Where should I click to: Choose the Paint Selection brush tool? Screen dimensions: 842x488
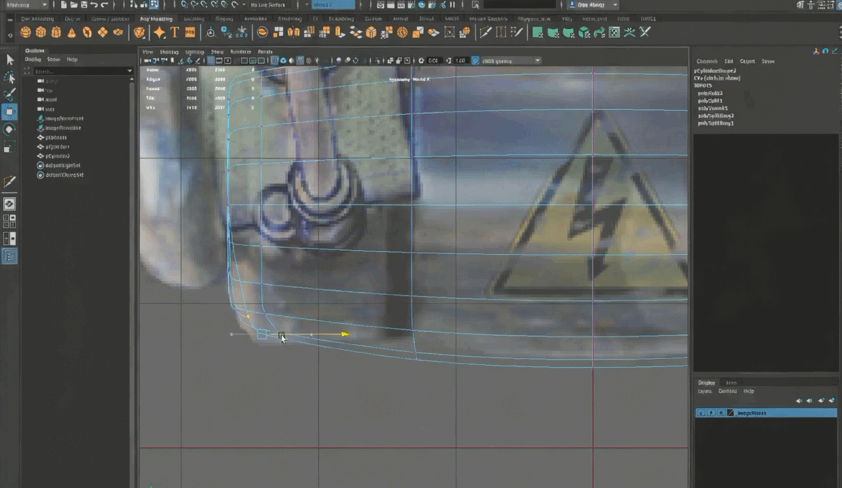point(9,94)
